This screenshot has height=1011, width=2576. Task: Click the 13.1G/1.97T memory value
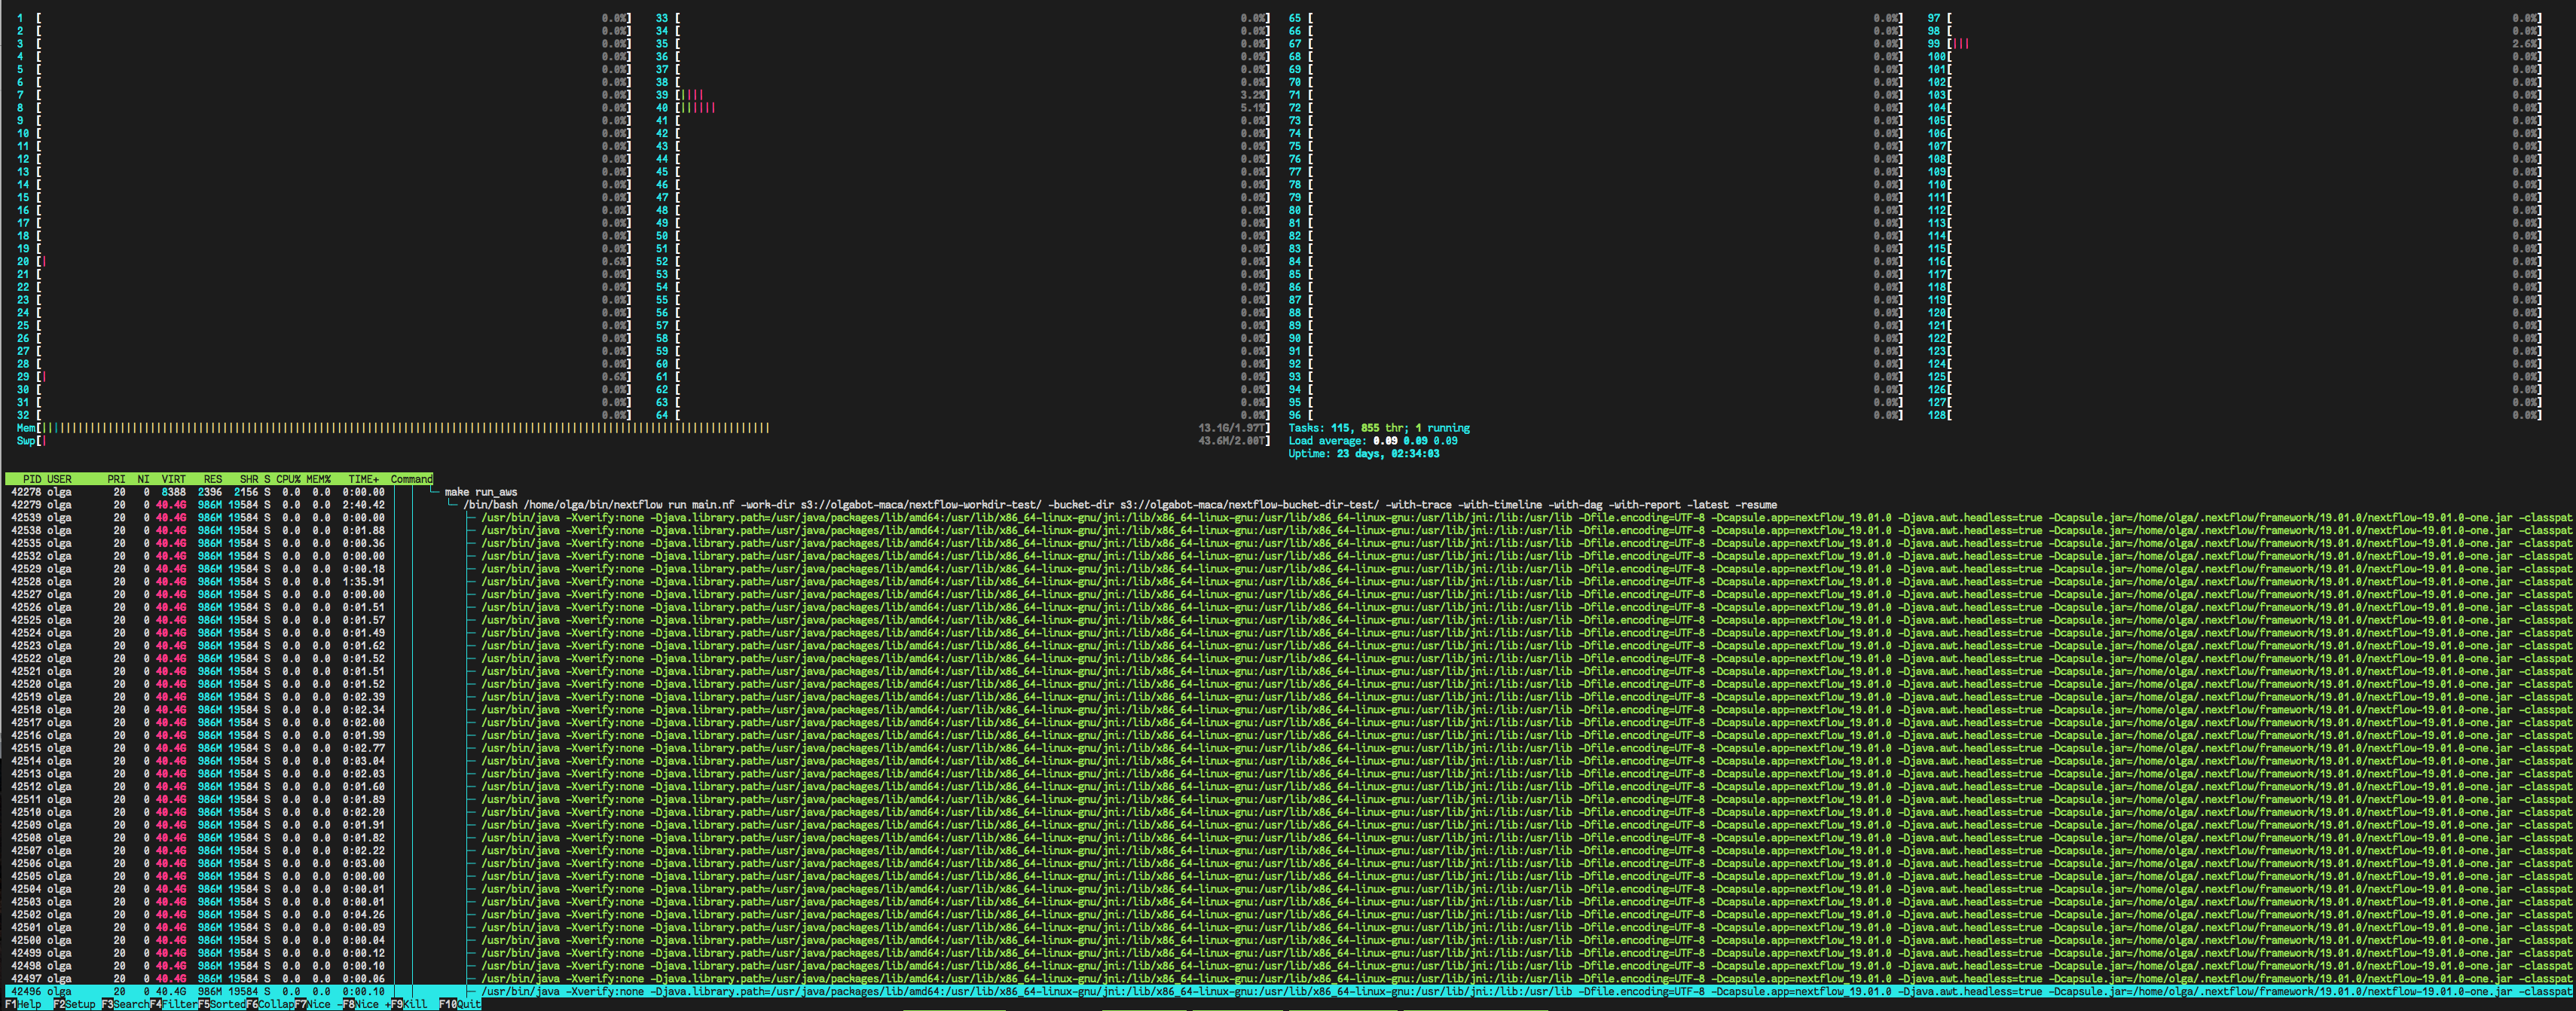[x=1231, y=428]
